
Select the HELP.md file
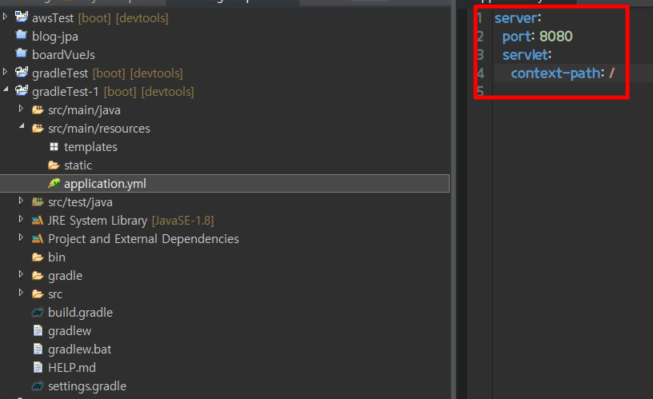72,368
